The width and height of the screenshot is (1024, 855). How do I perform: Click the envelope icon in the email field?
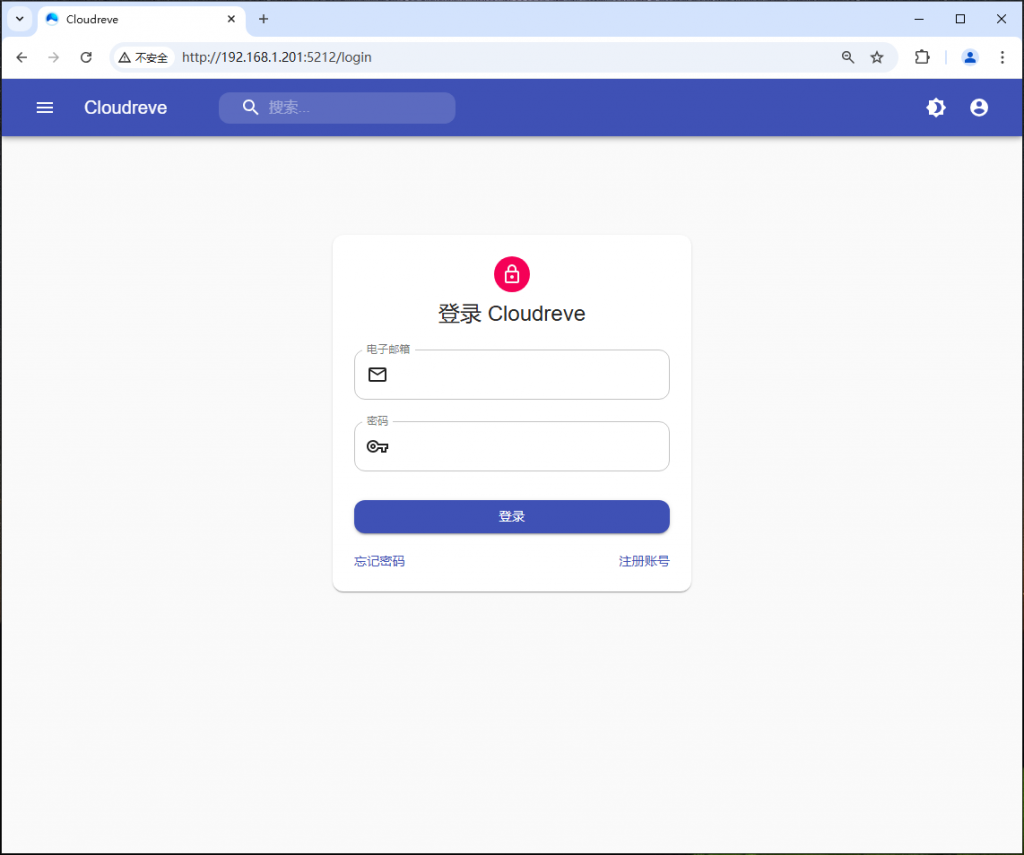(377, 374)
